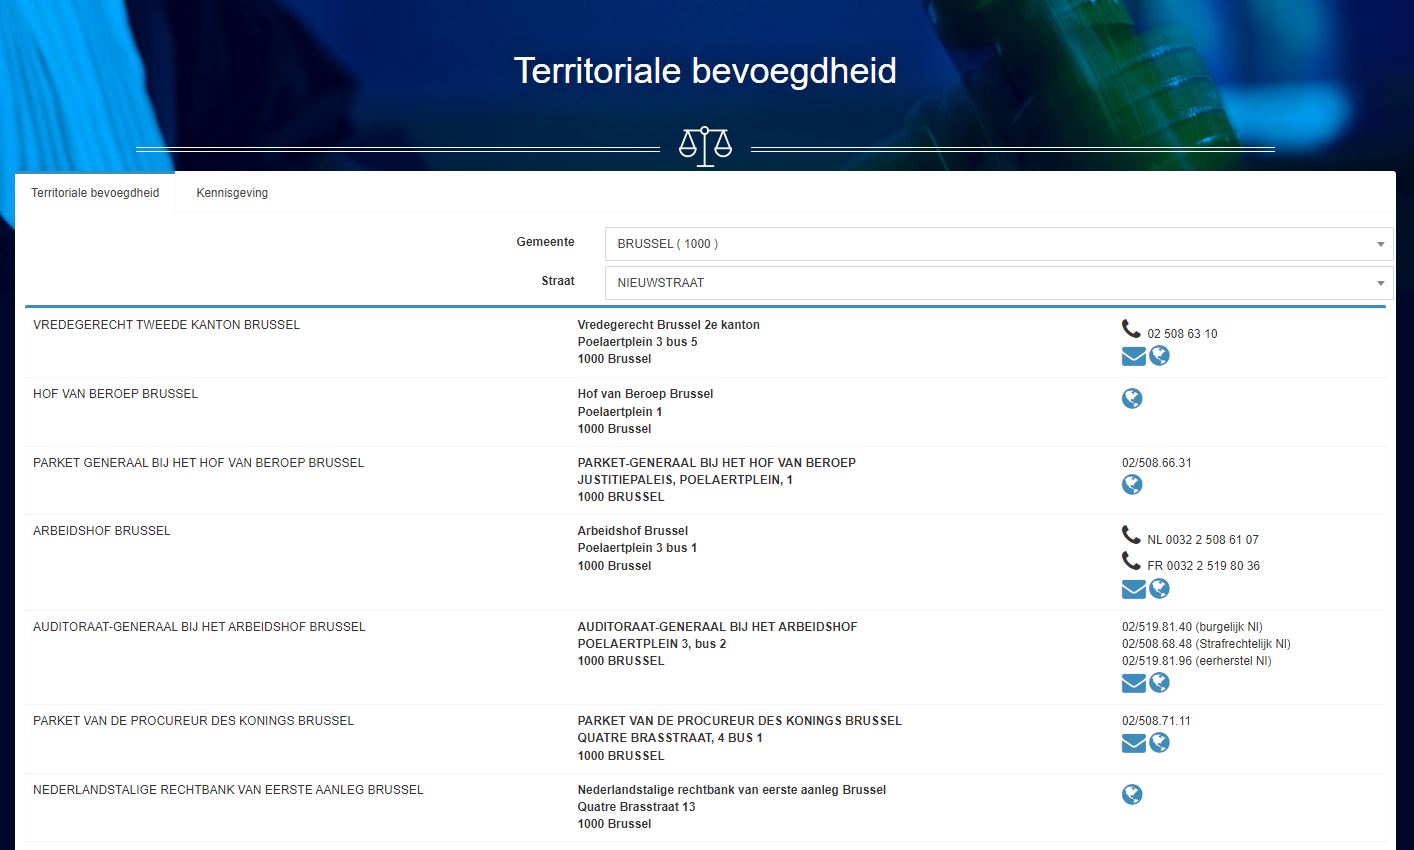Click globe icon for Parket Generaal row
1414x850 pixels.
point(1132,485)
